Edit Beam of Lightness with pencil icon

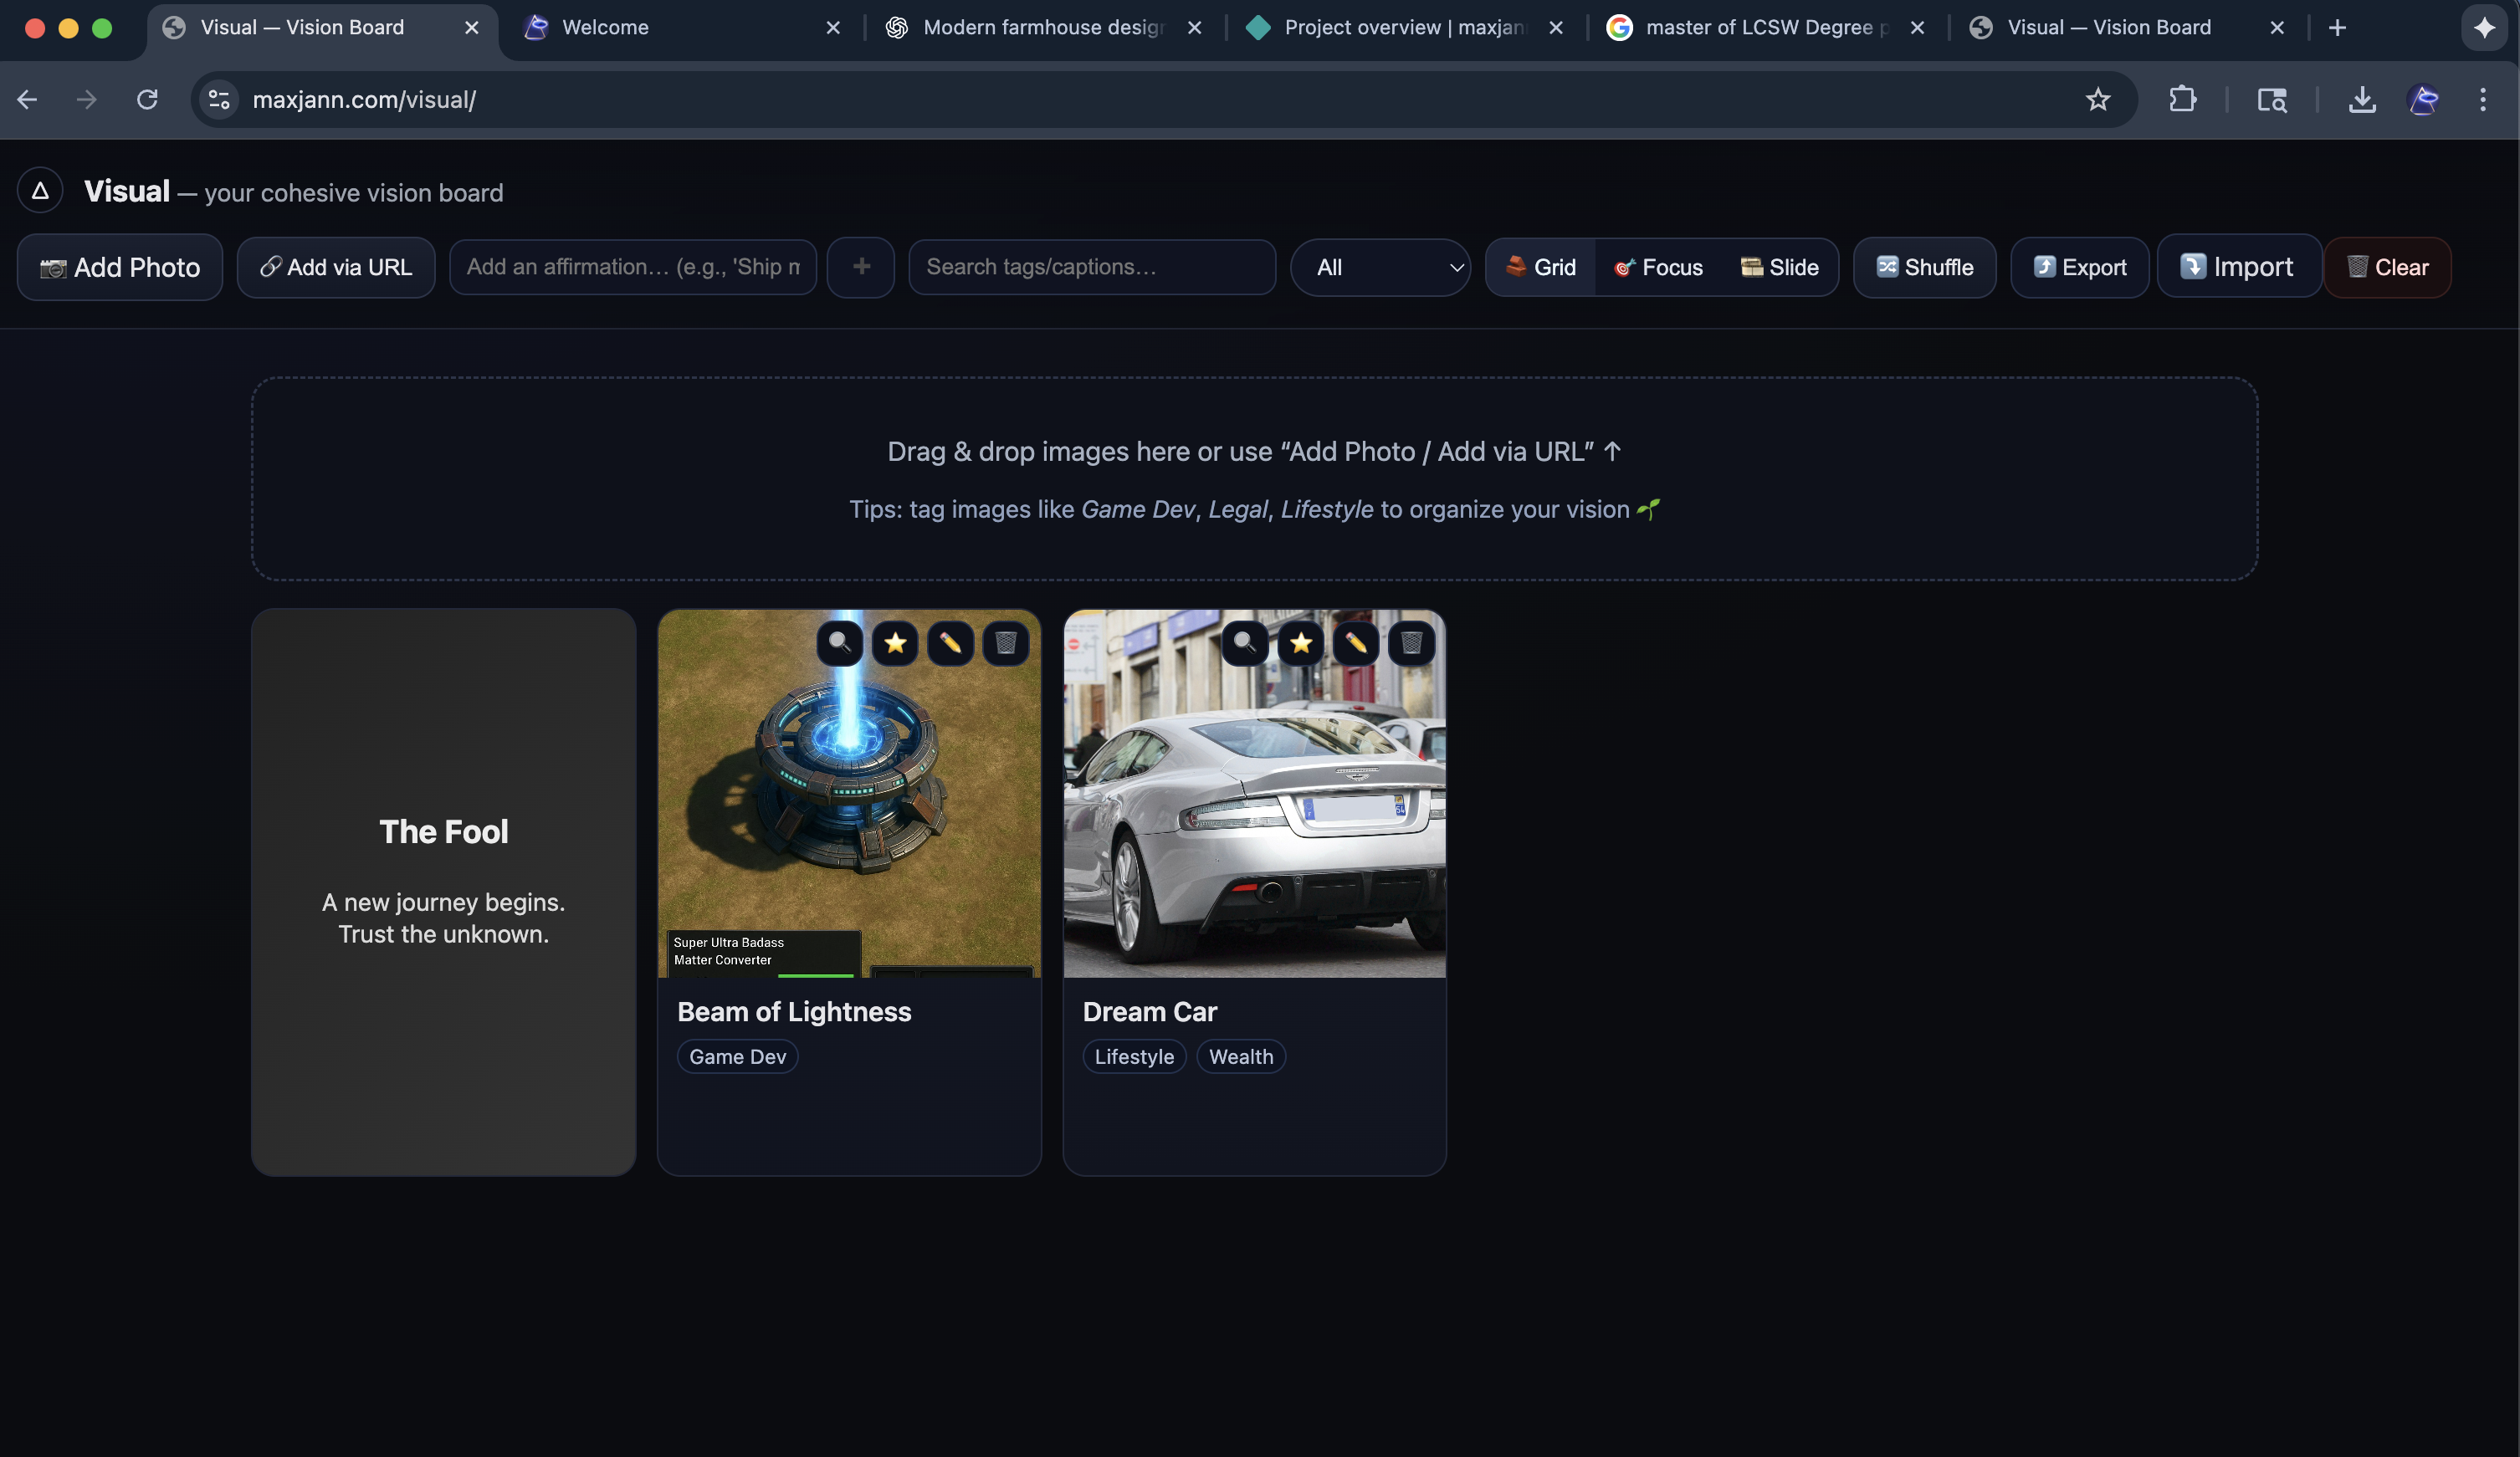950,643
